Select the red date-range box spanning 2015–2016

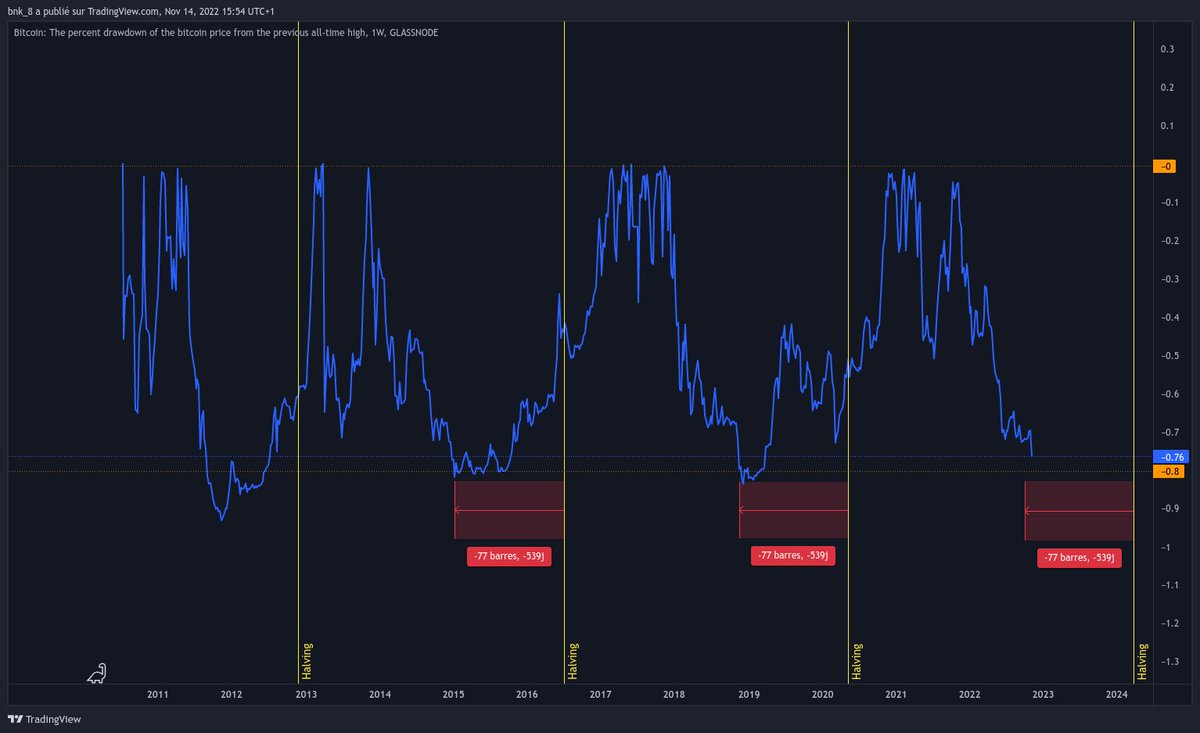click(509, 510)
